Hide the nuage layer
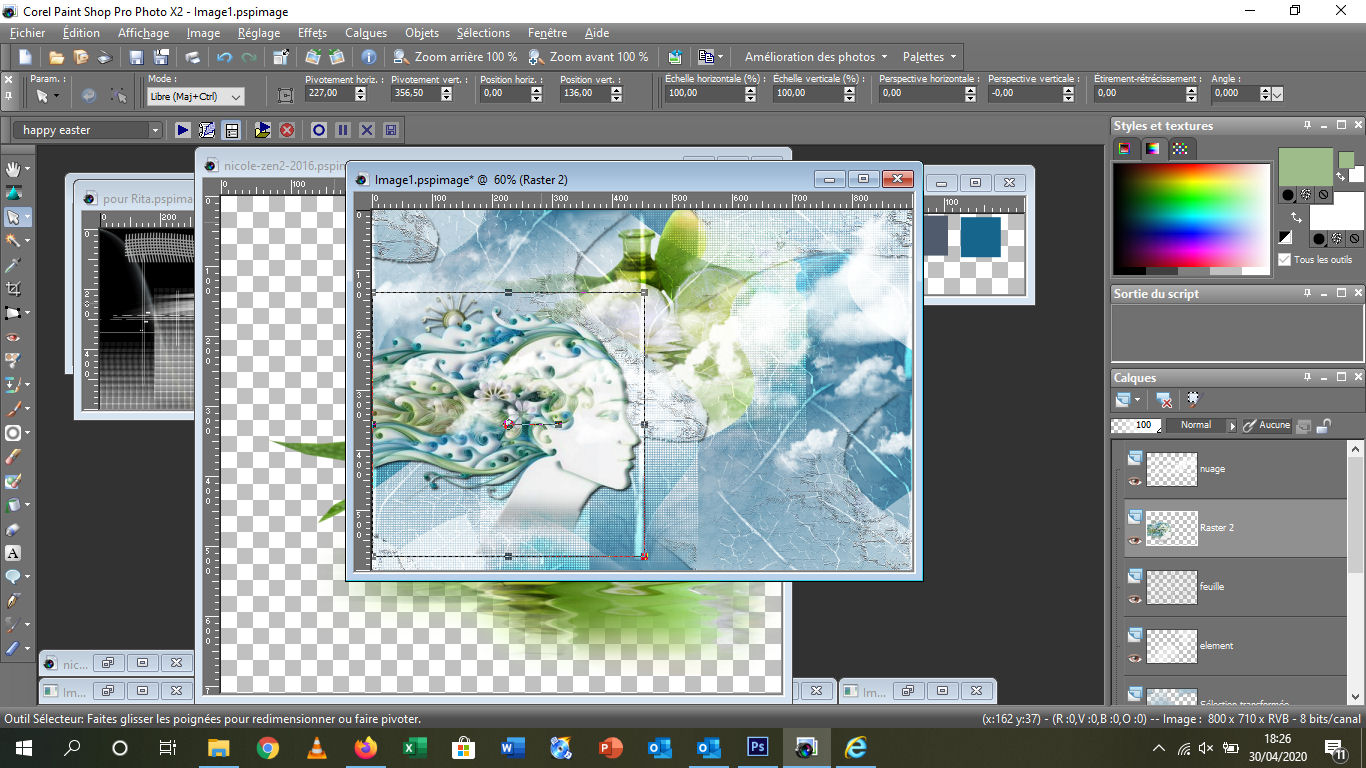Viewport: 1366px width, 768px height. pyautogui.click(x=1135, y=481)
